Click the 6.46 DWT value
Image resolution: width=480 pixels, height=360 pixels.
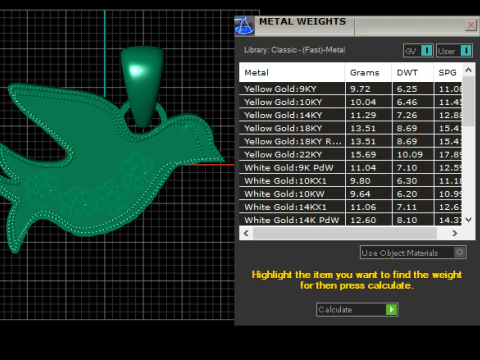407,102
